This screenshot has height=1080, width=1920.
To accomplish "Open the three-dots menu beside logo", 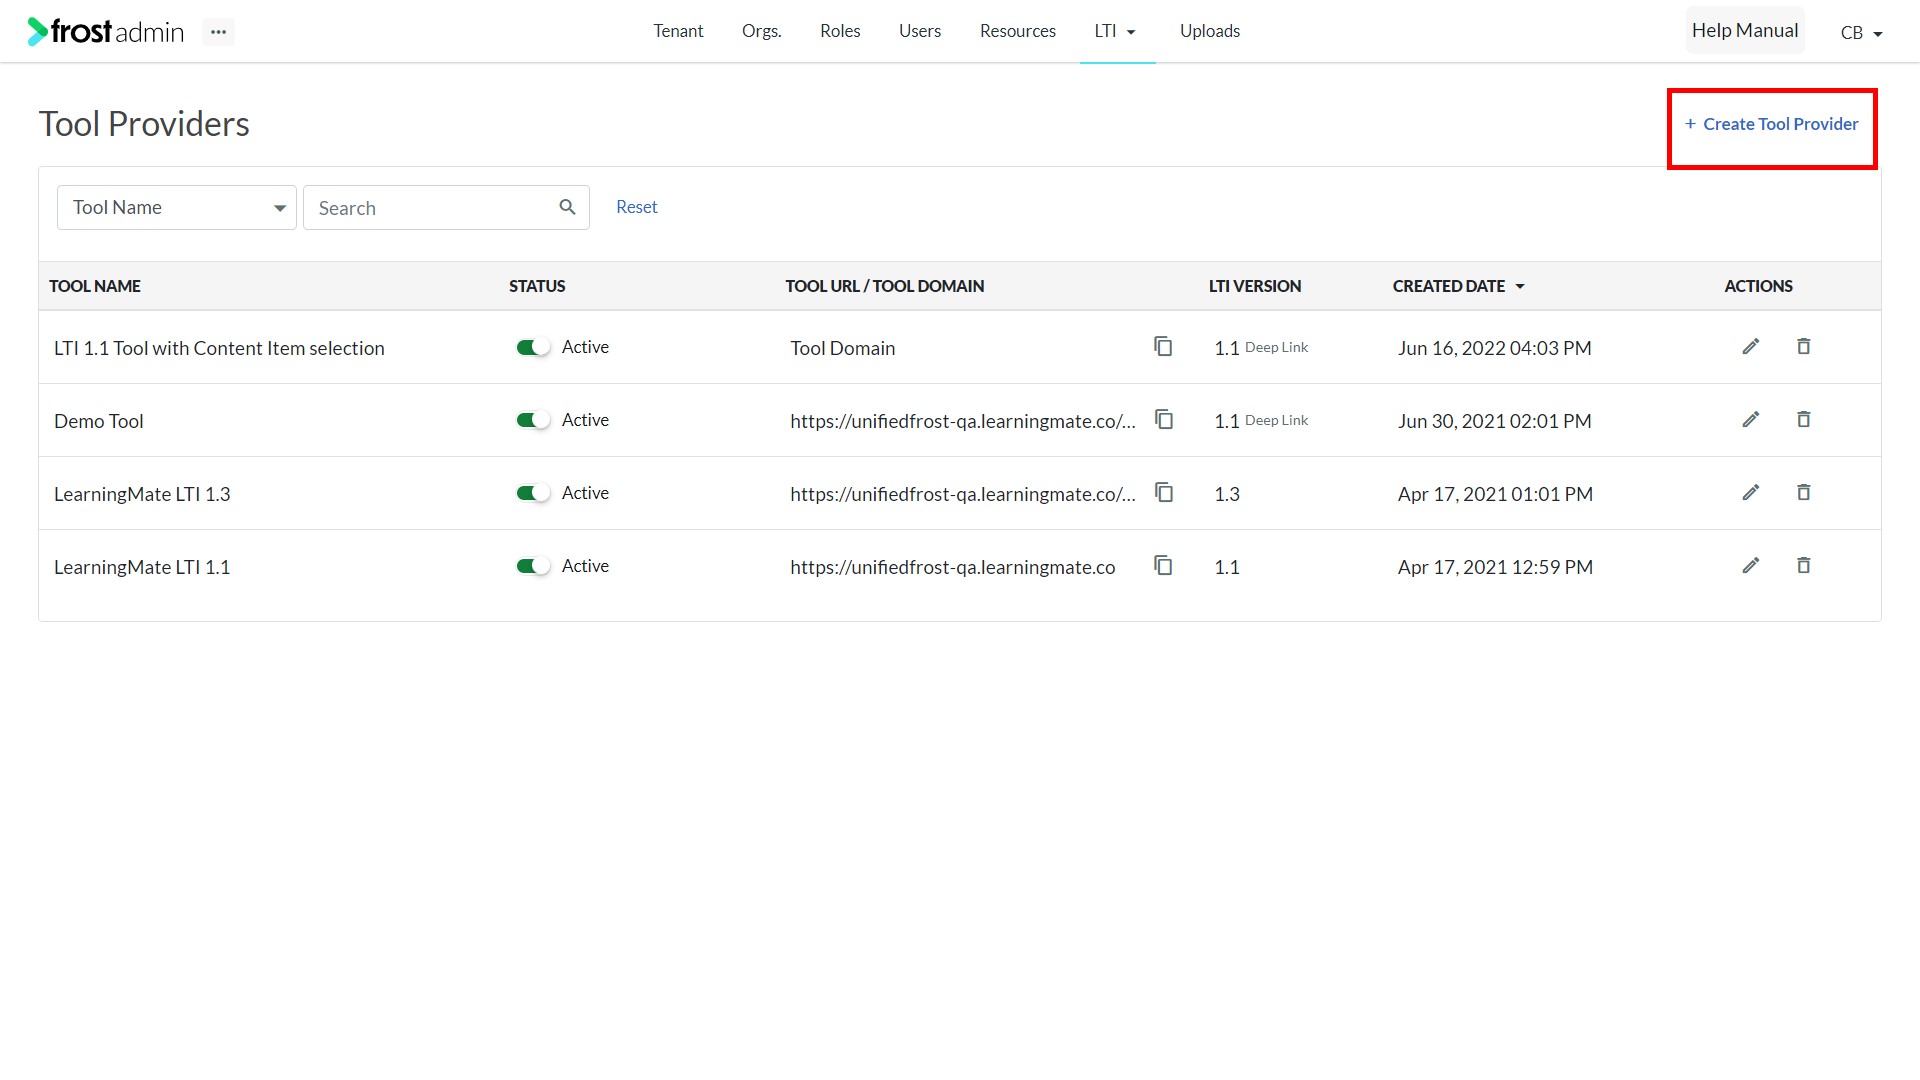I will point(218,32).
